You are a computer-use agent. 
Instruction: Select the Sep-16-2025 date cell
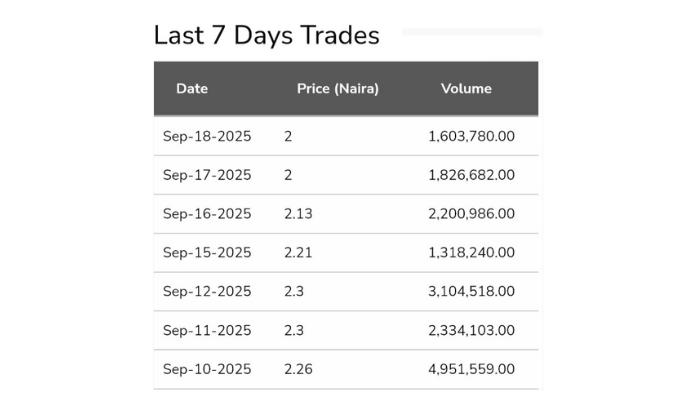pos(207,214)
